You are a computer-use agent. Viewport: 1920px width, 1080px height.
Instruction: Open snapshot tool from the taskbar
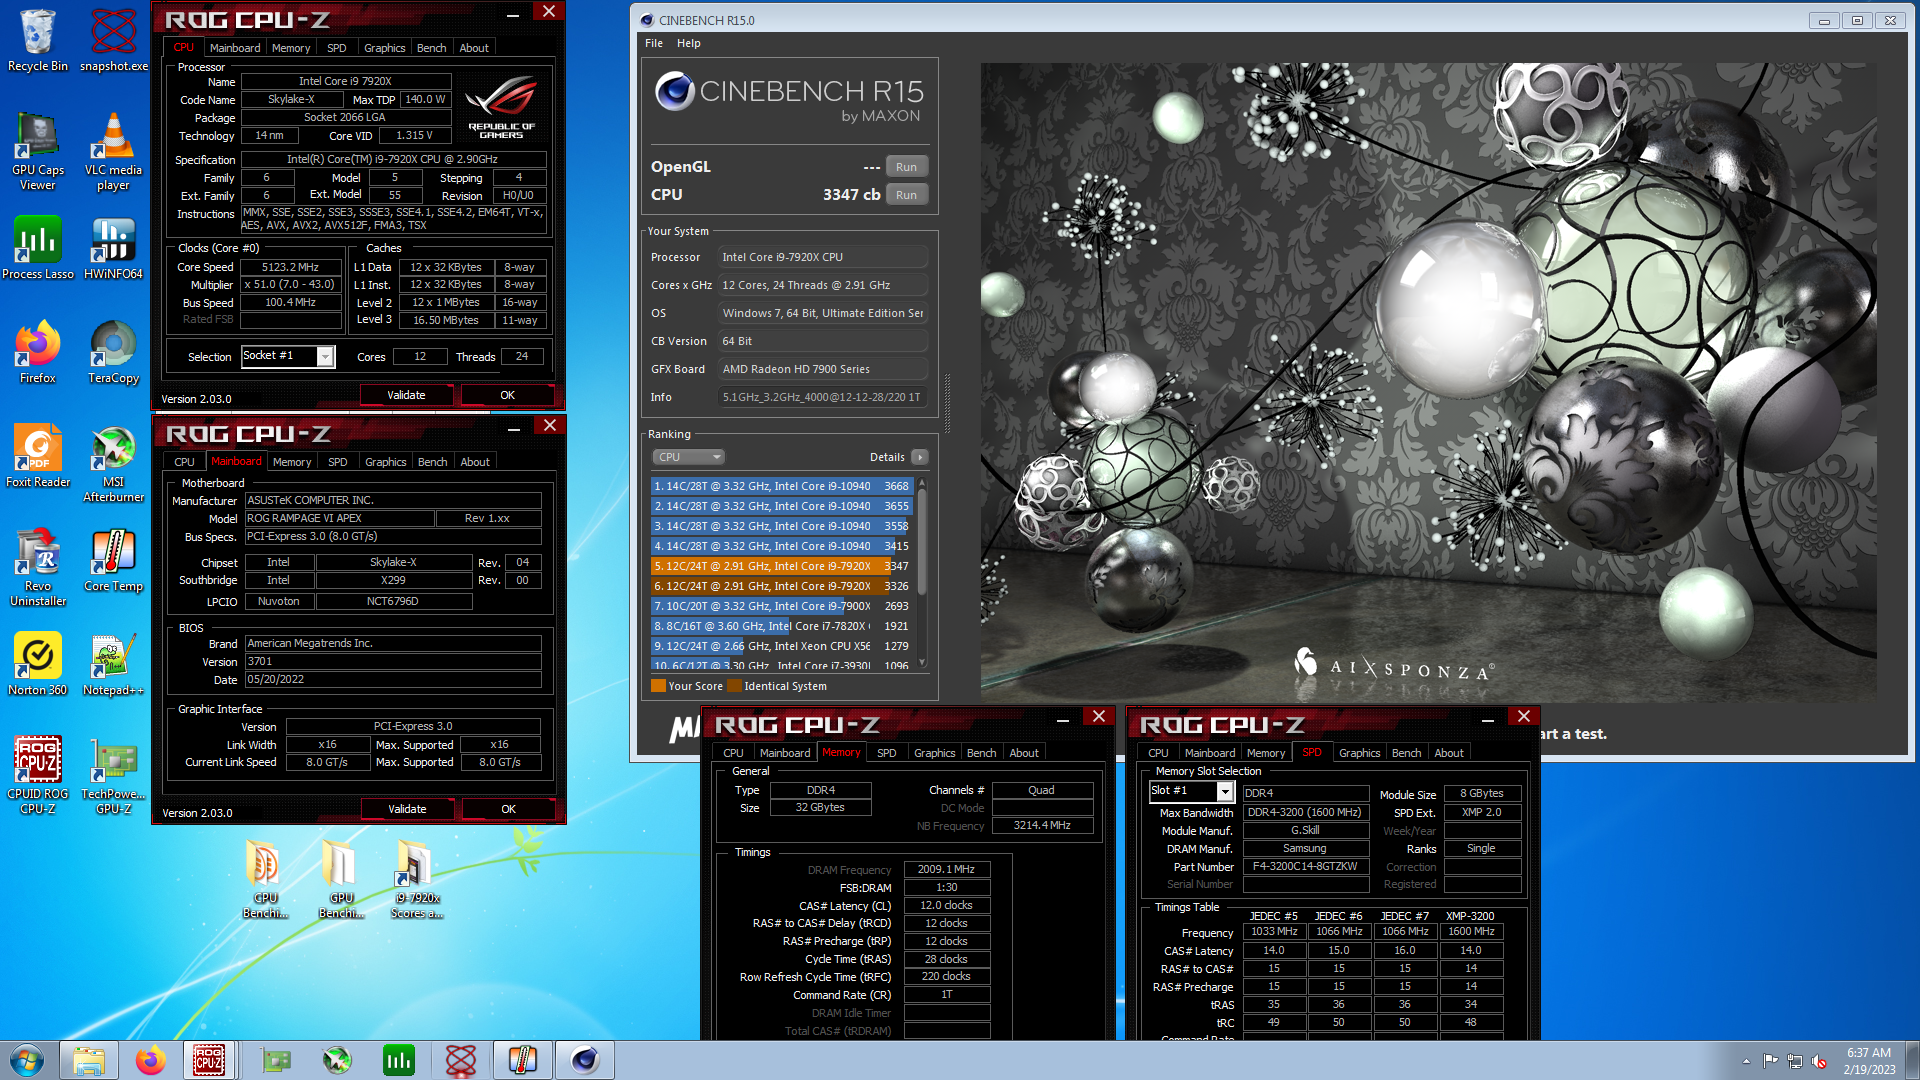[x=461, y=1060]
